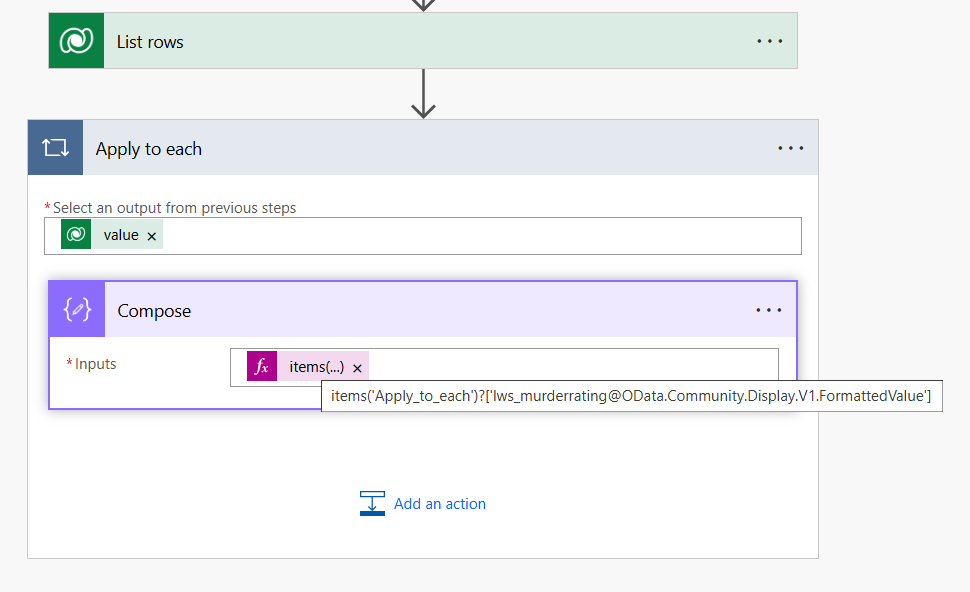Screen dimensions: 970x592
Task: Click the Dataverse icon on List rows
Action: click(76, 41)
